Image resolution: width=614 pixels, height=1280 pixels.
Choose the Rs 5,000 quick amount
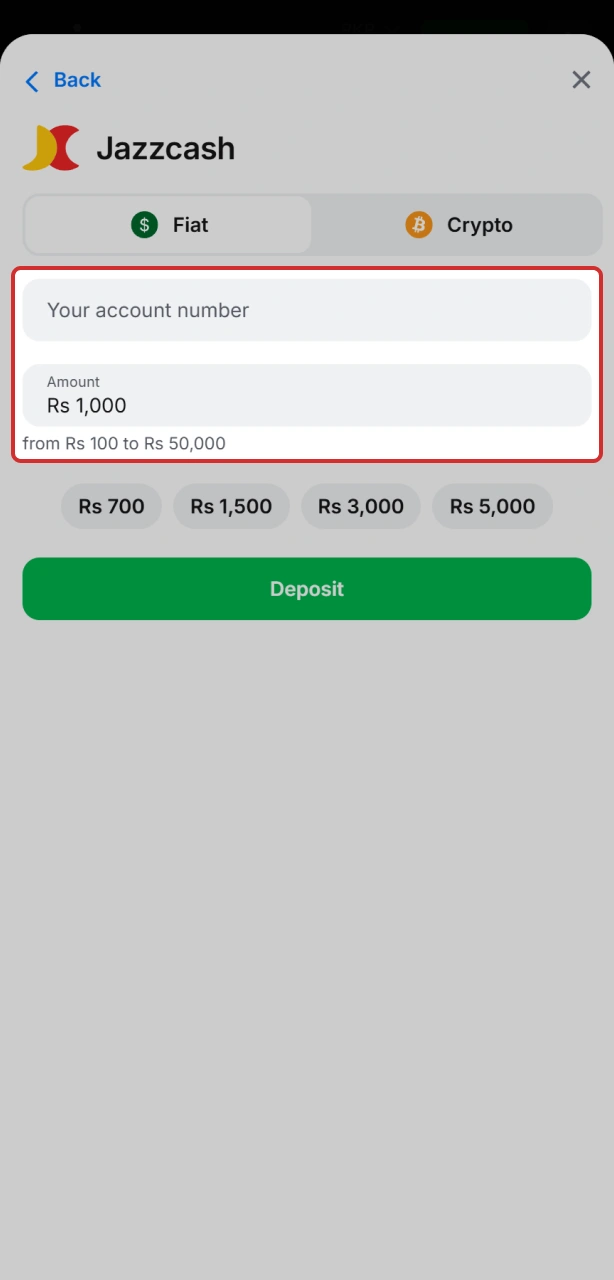pos(492,506)
